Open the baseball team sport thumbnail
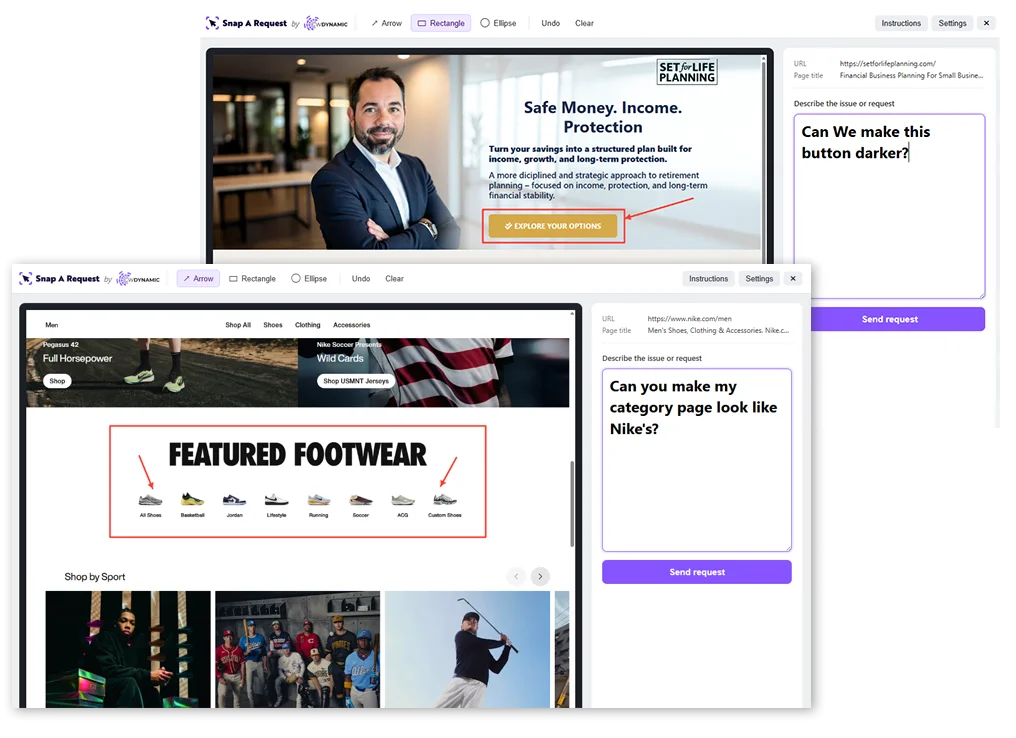Screen dimensions: 1016x738 [x=297, y=649]
